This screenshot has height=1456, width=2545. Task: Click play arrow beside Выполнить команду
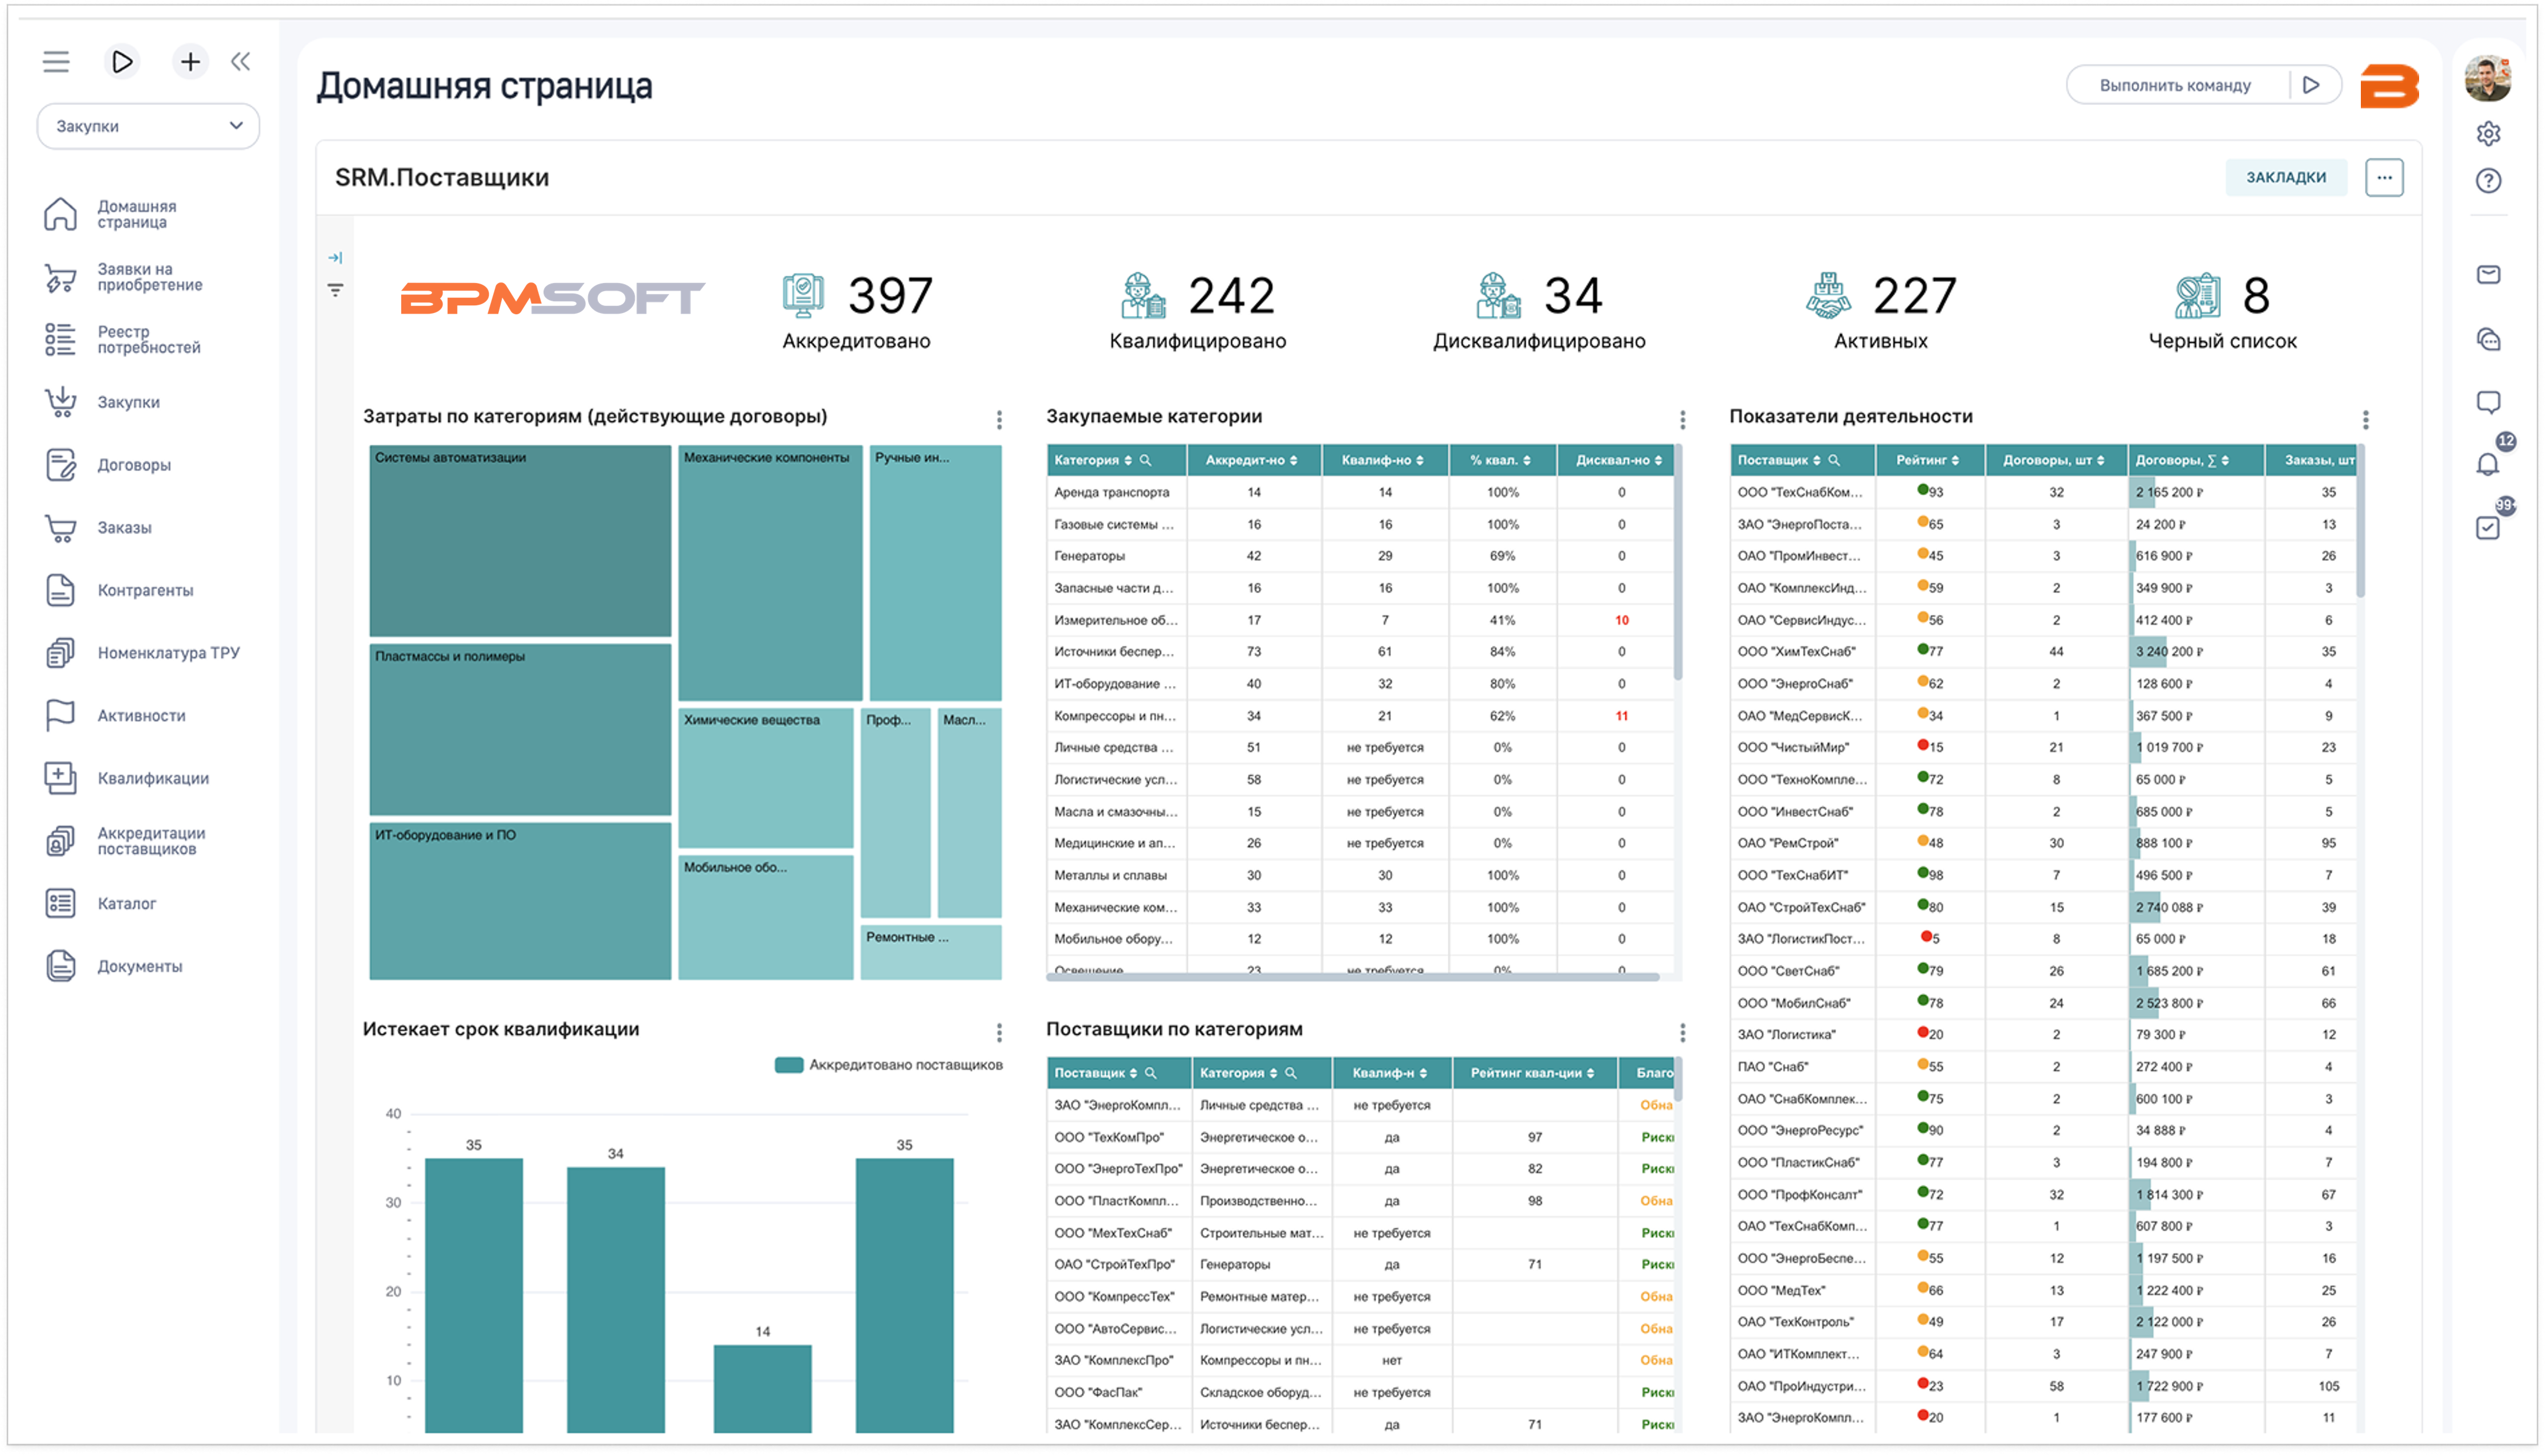(2312, 86)
